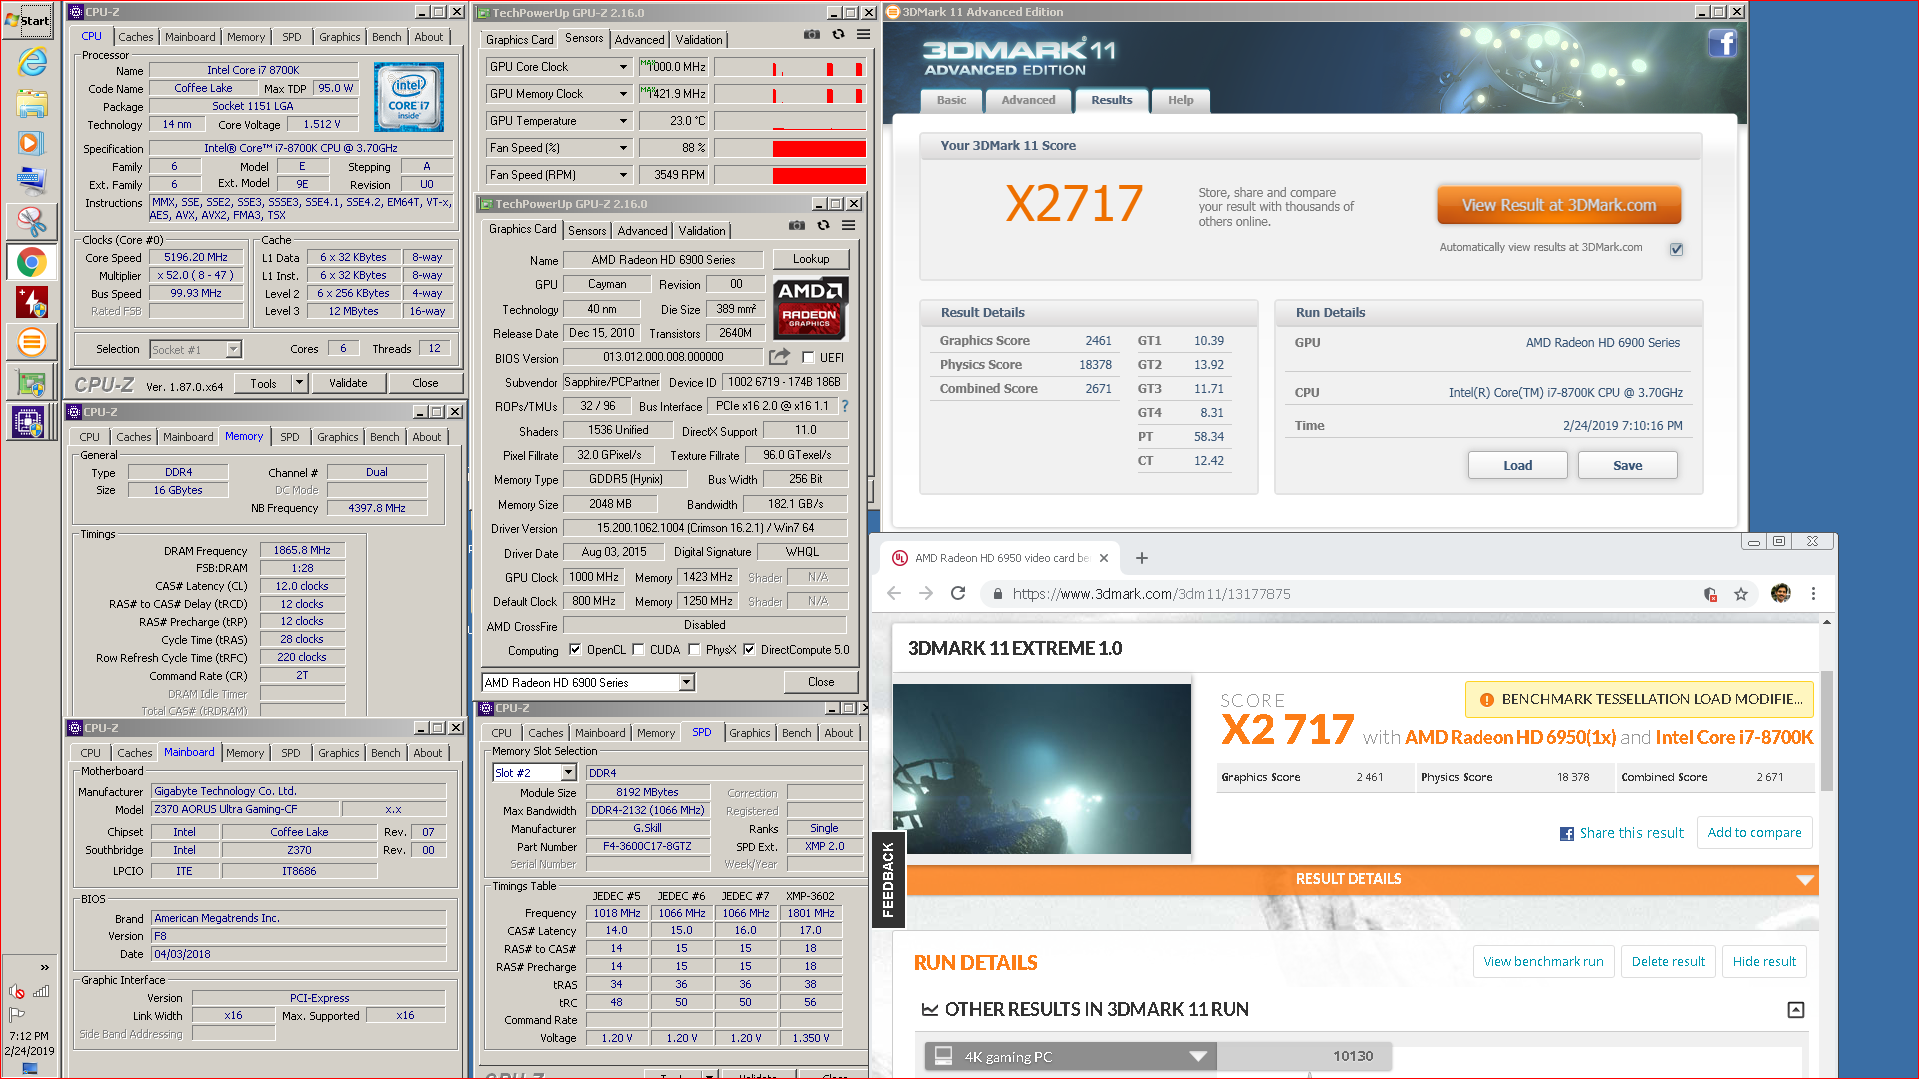Toggle automatically view results at 3DMark.com checkbox
Viewport: 1919px width, 1079px height.
[1677, 248]
